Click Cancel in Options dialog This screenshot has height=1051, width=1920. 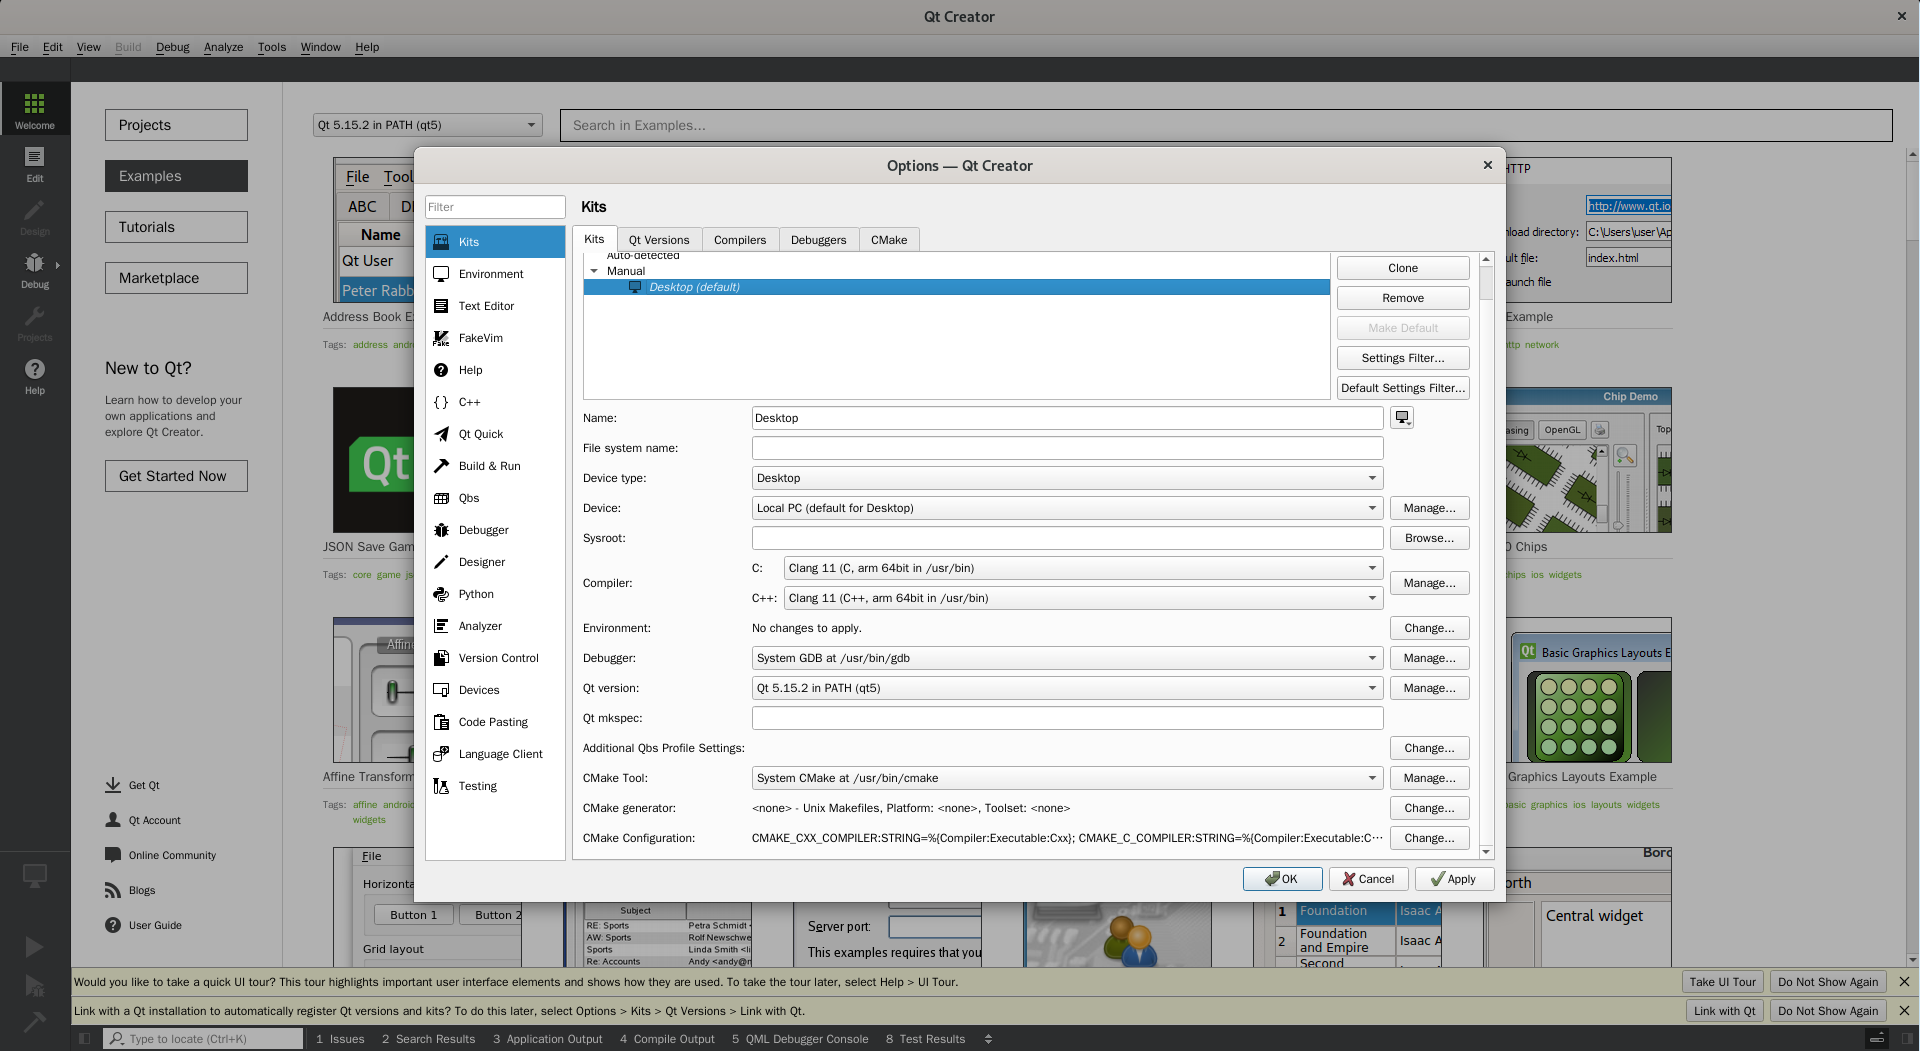coord(1368,879)
